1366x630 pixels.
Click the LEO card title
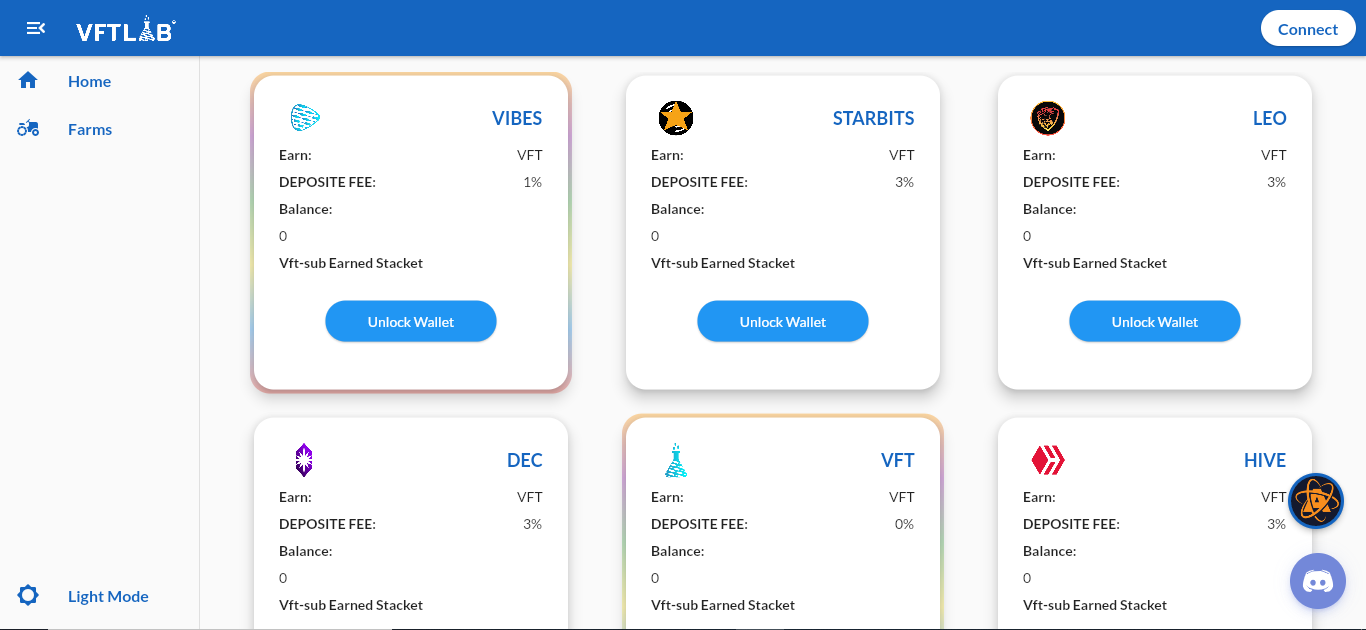point(1269,118)
